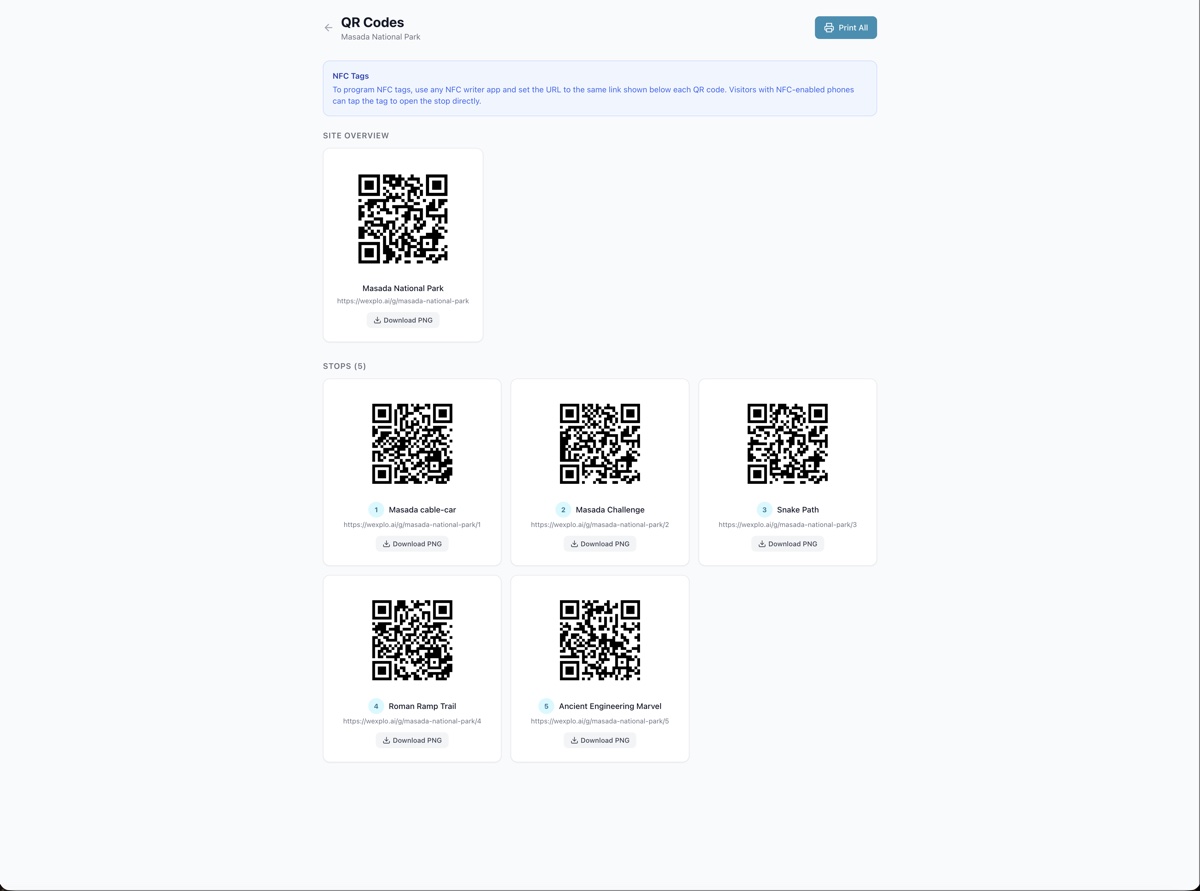Click the URL ending masada-national-park/5

coord(600,721)
